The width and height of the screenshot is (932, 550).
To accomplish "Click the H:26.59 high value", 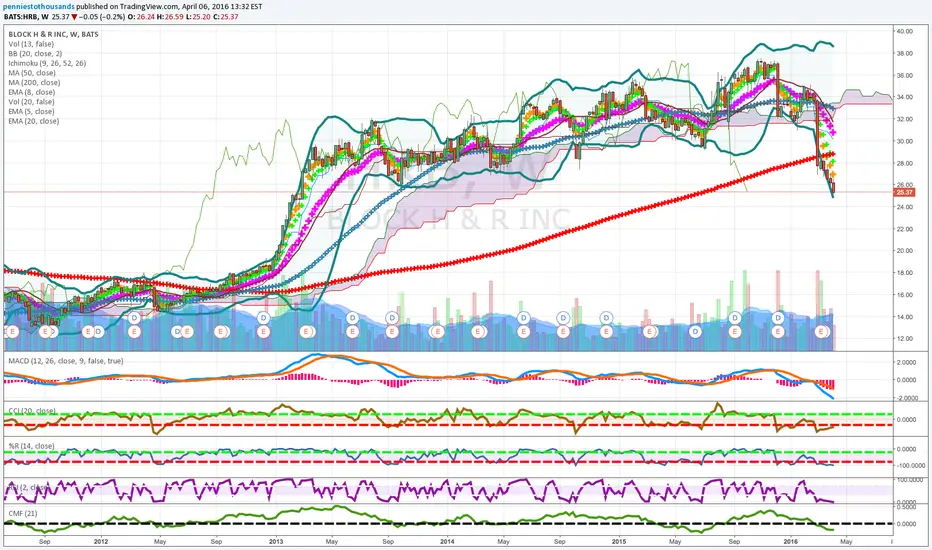I will coord(171,17).
